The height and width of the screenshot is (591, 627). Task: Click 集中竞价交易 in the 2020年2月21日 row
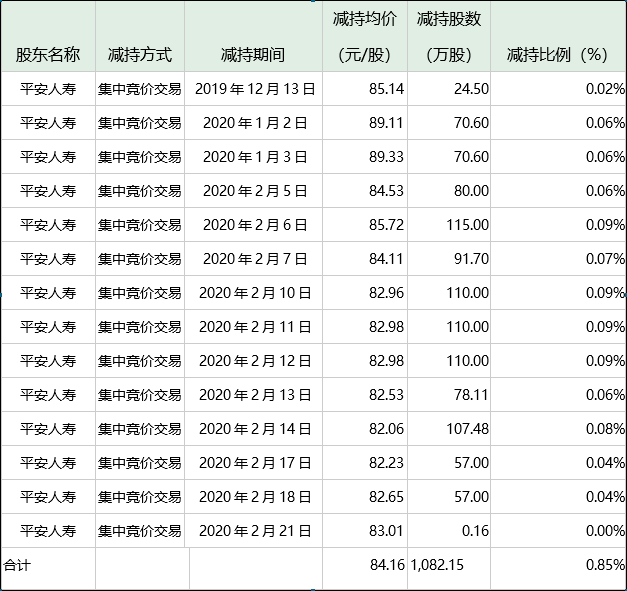(x=140, y=531)
